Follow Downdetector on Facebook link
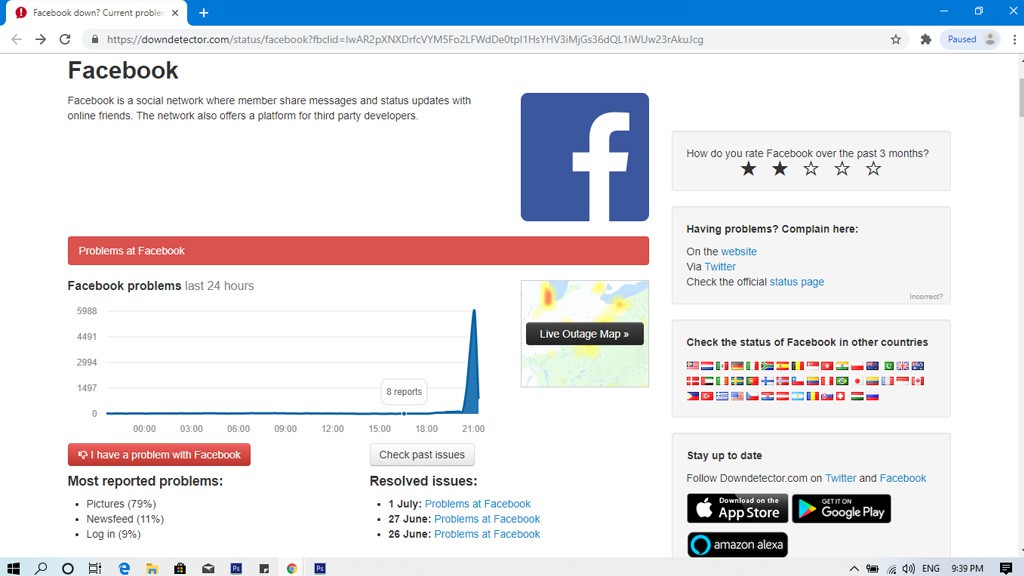 pyautogui.click(x=903, y=478)
